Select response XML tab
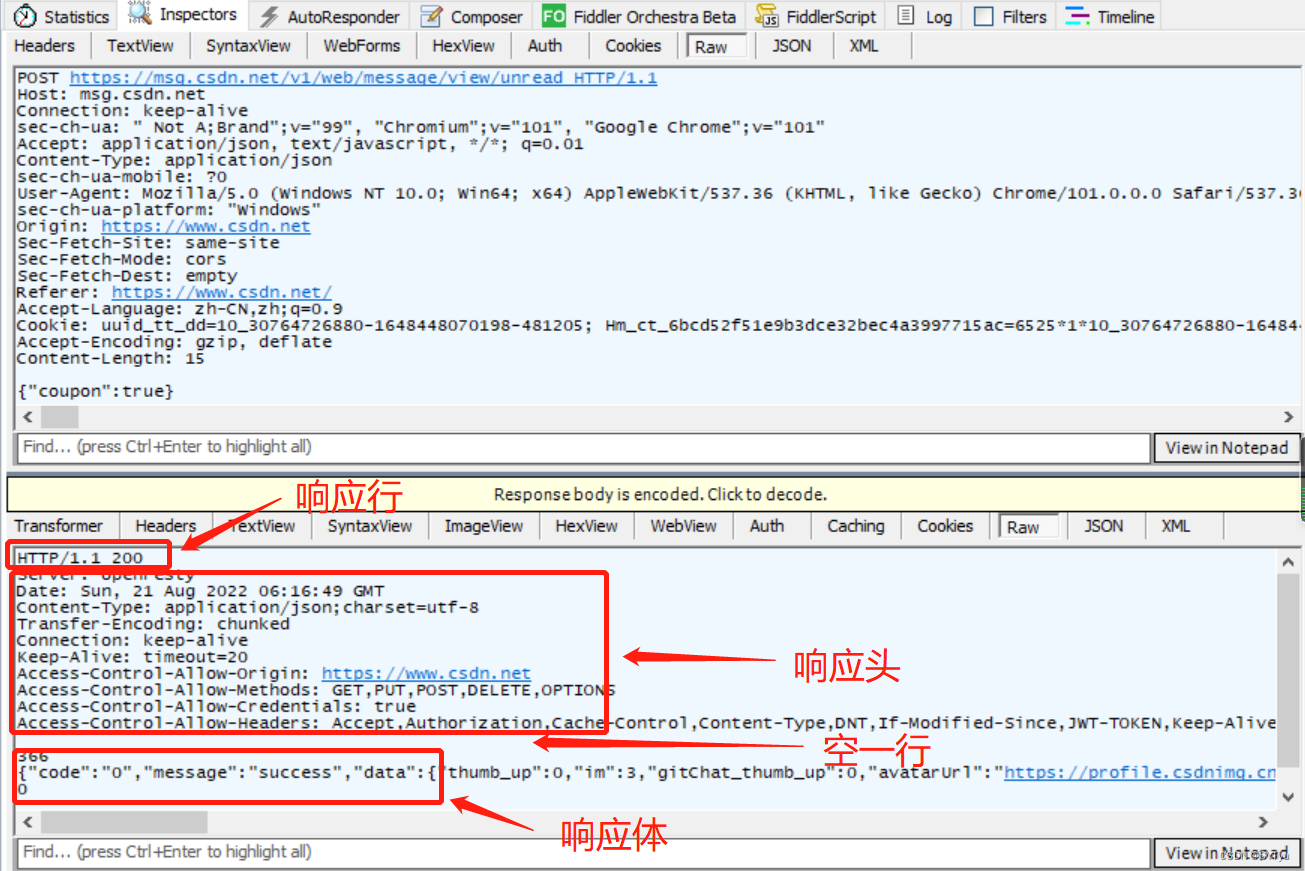The height and width of the screenshot is (871, 1305). pyautogui.click(x=1176, y=526)
